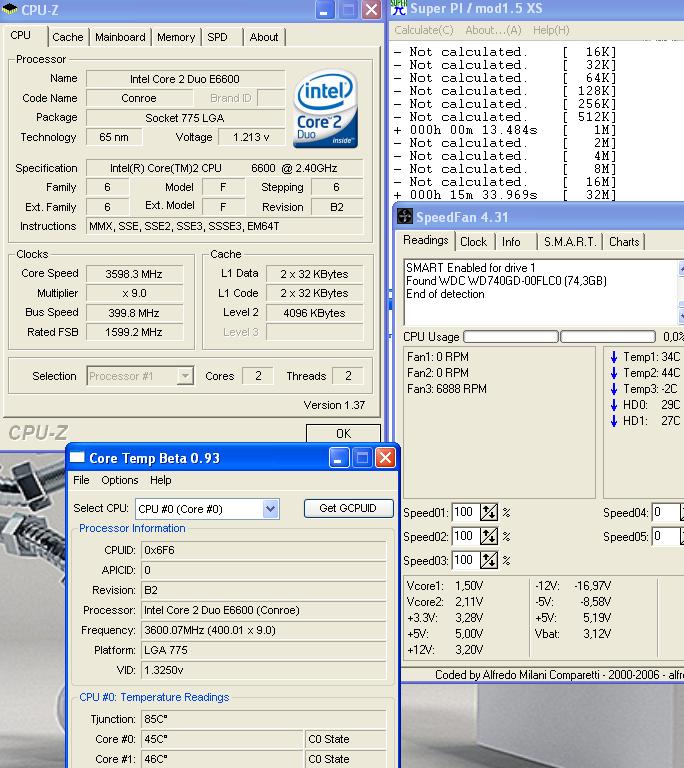Minimize the CPU-Z window
Viewport: 684px width, 768px height.
(x=325, y=10)
